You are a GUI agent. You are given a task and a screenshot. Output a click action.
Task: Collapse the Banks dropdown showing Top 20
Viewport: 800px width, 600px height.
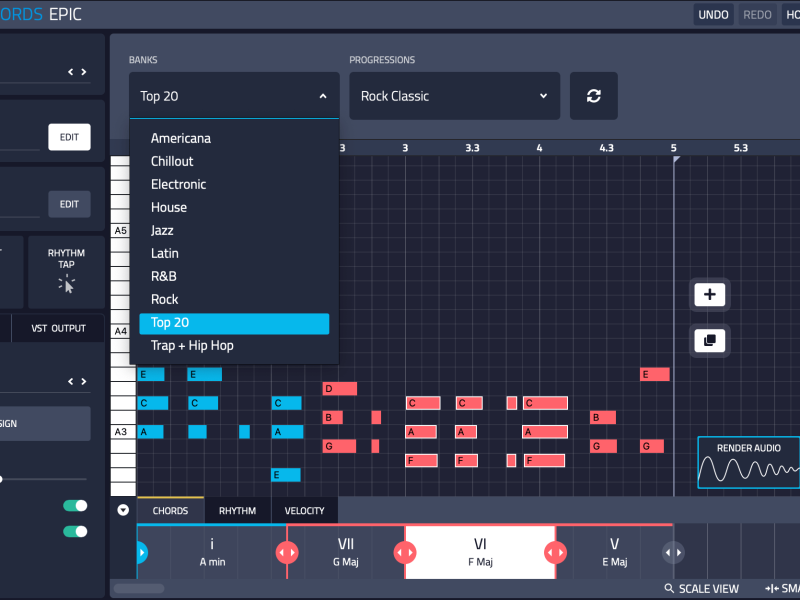pyautogui.click(x=234, y=96)
